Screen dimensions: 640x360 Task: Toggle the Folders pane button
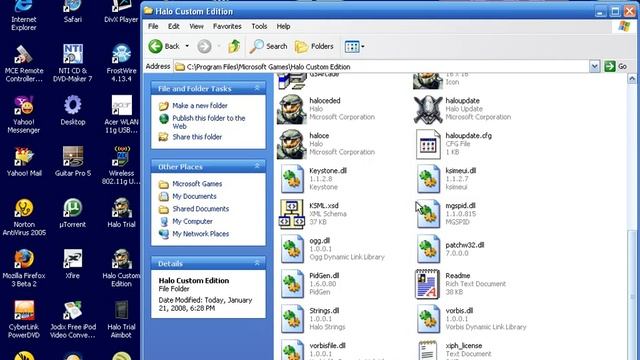coord(314,47)
